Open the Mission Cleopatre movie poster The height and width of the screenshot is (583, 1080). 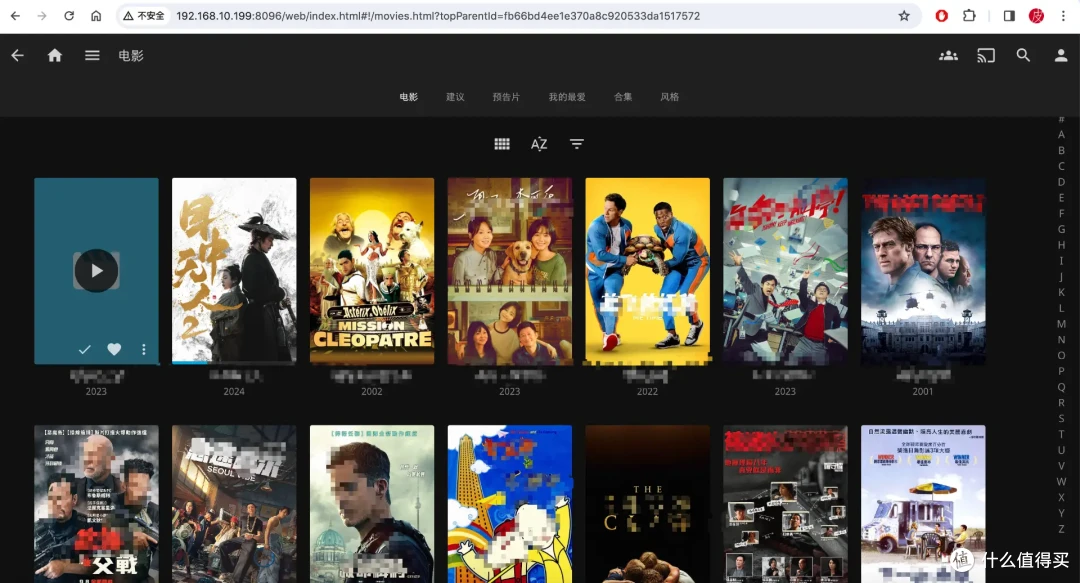point(372,271)
